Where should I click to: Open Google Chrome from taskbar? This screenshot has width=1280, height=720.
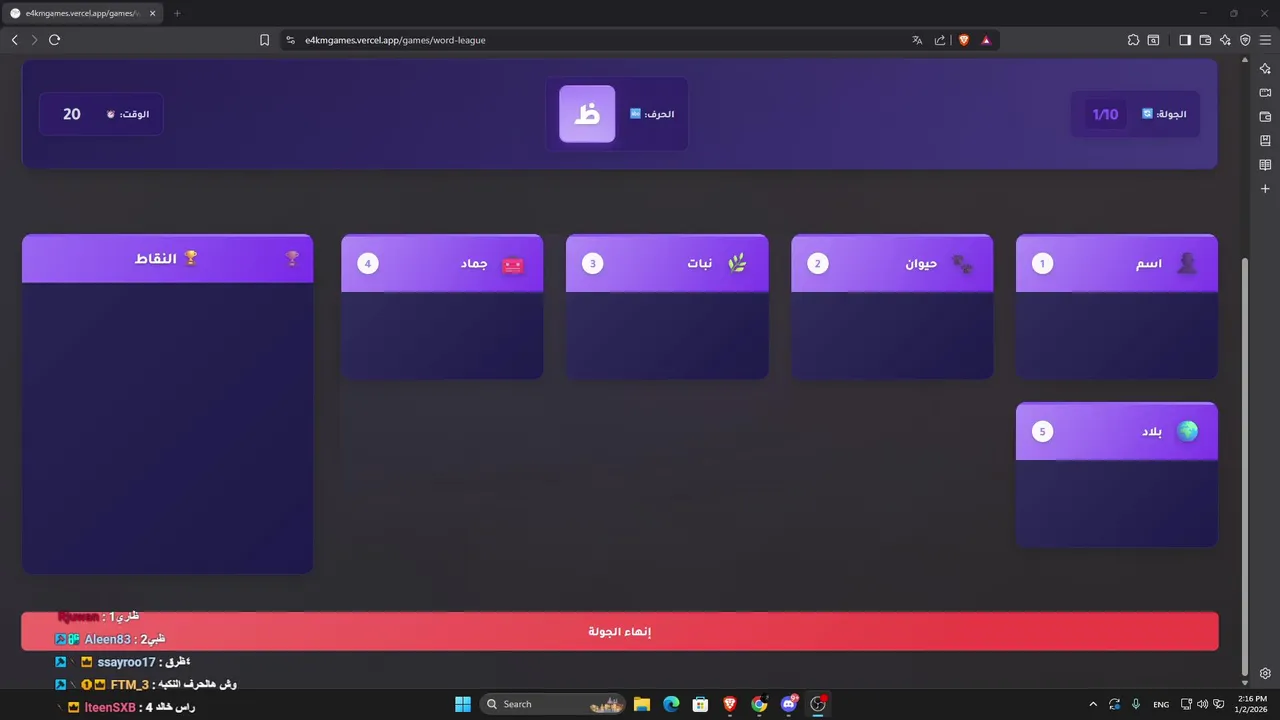pos(759,704)
